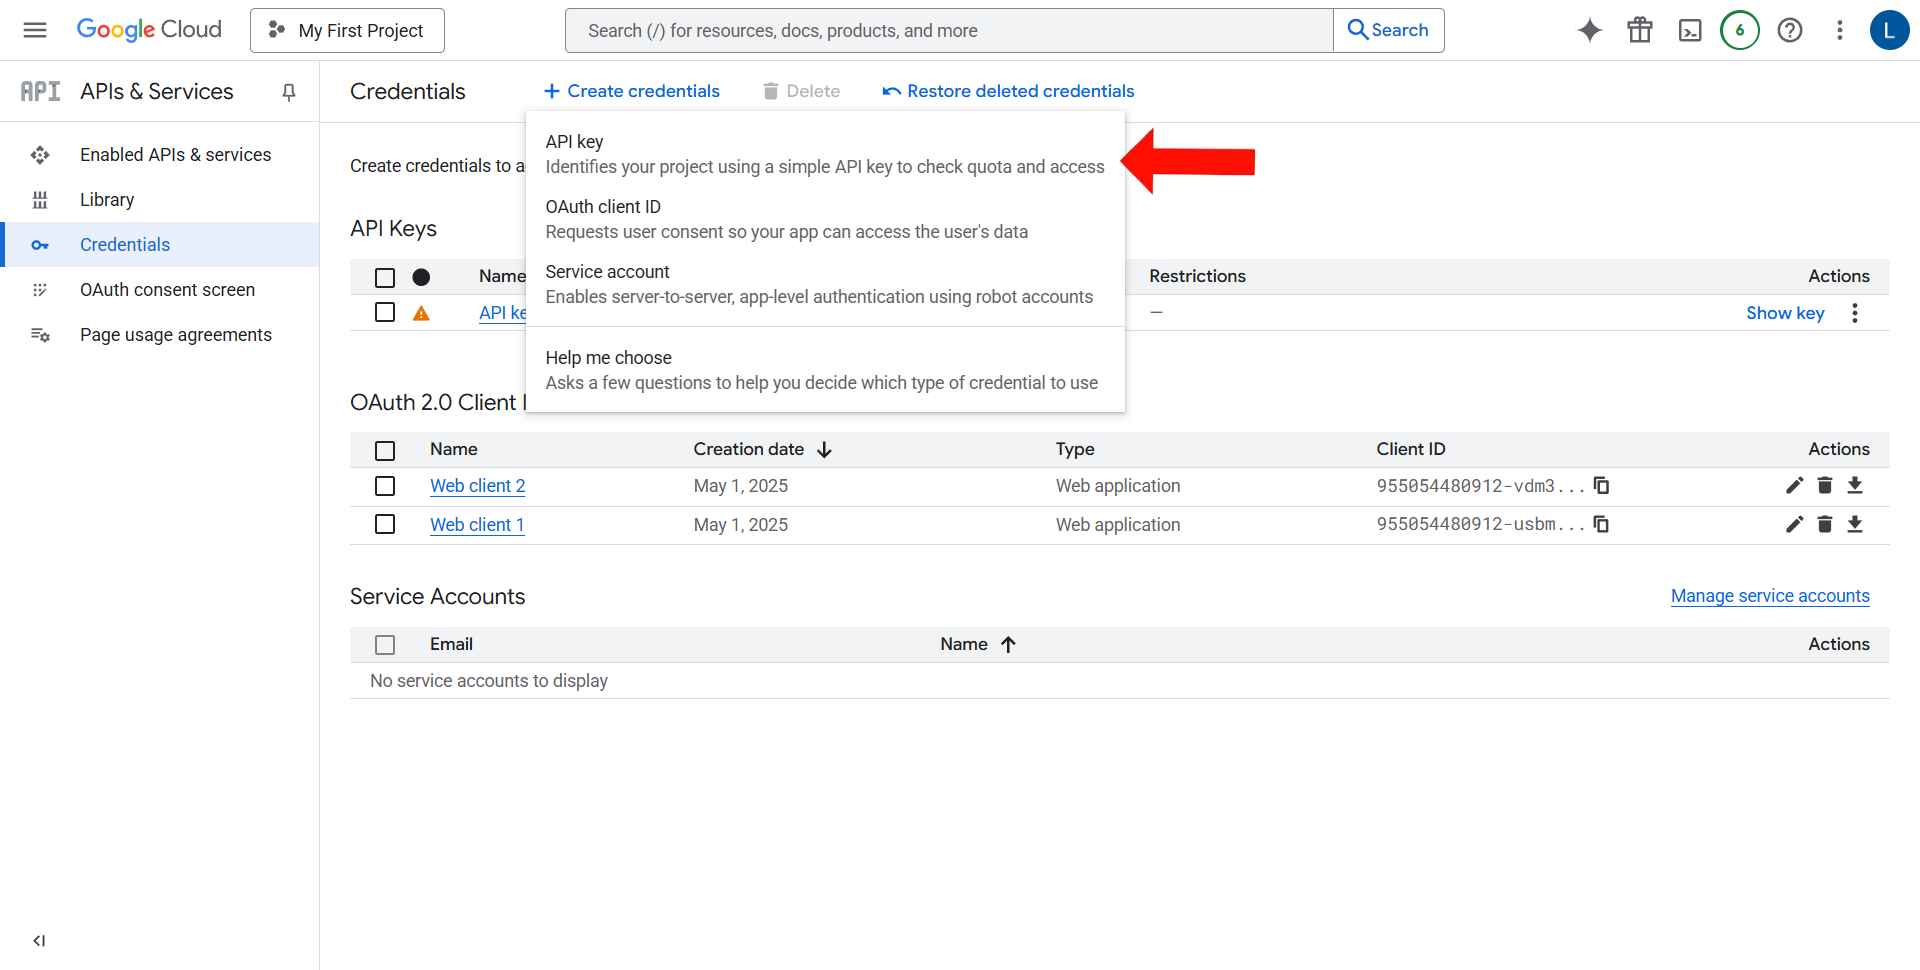
Task: Open the Gemini AI sparkle icon
Action: click(1590, 30)
